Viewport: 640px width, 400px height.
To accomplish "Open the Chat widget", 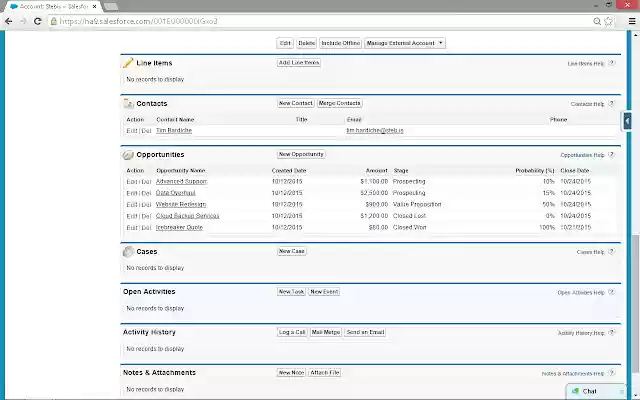I will click(596, 391).
